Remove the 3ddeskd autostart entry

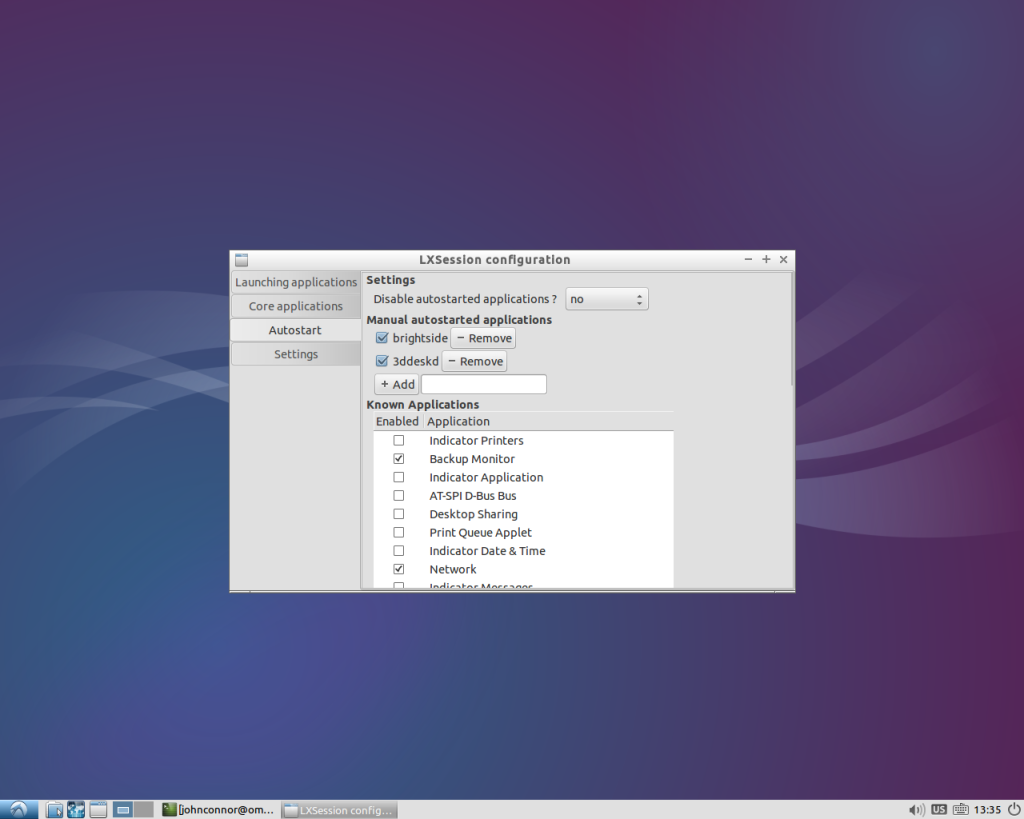point(475,361)
